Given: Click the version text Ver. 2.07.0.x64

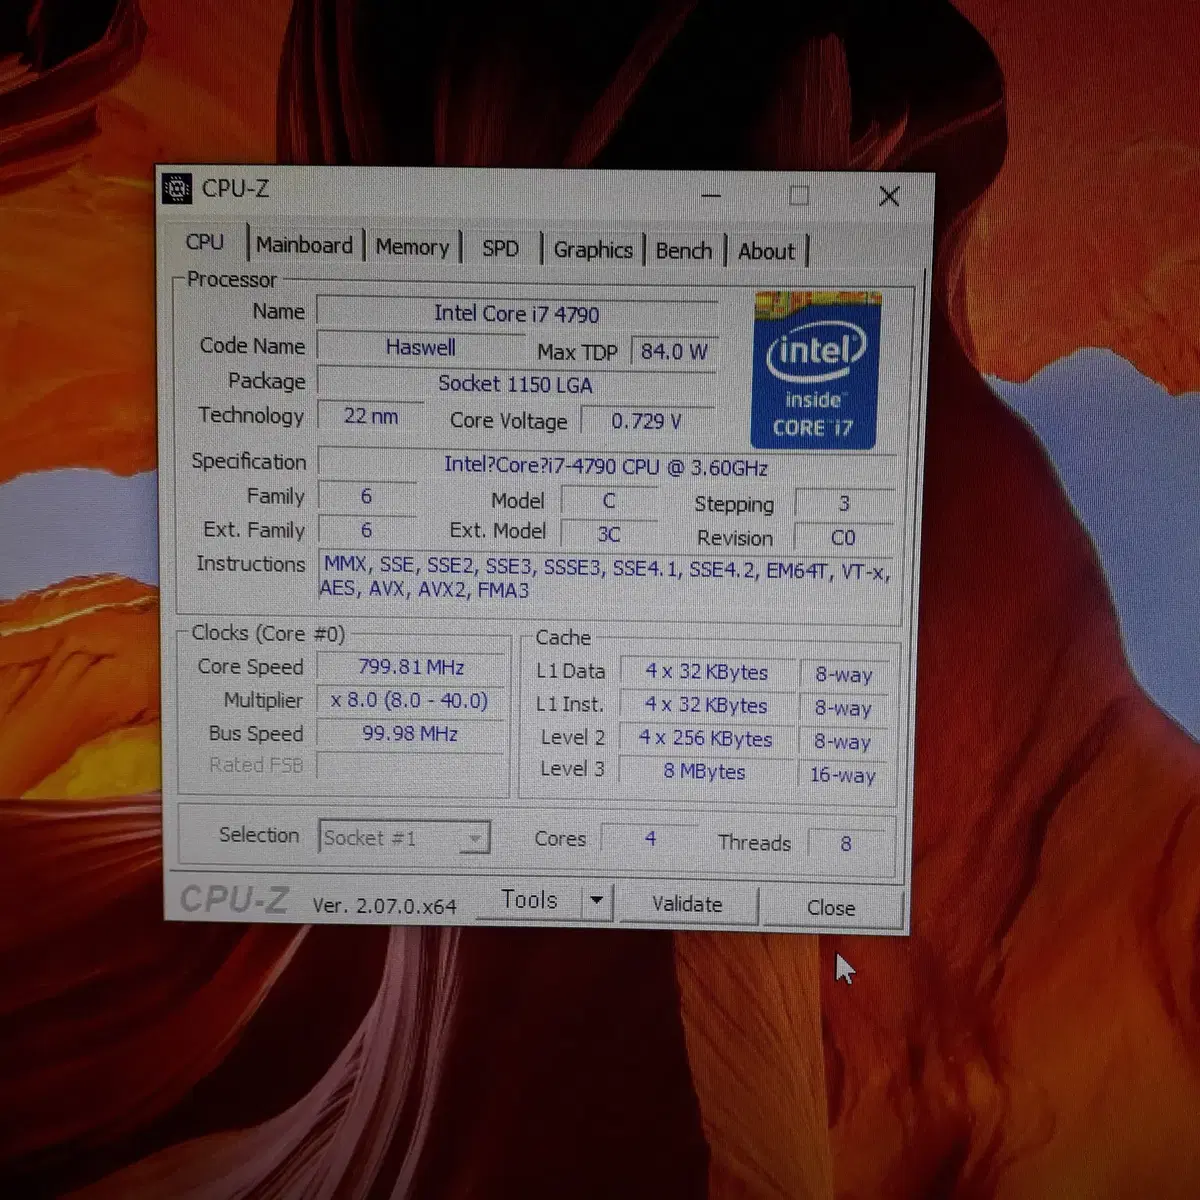Looking at the screenshot, I should [384, 905].
